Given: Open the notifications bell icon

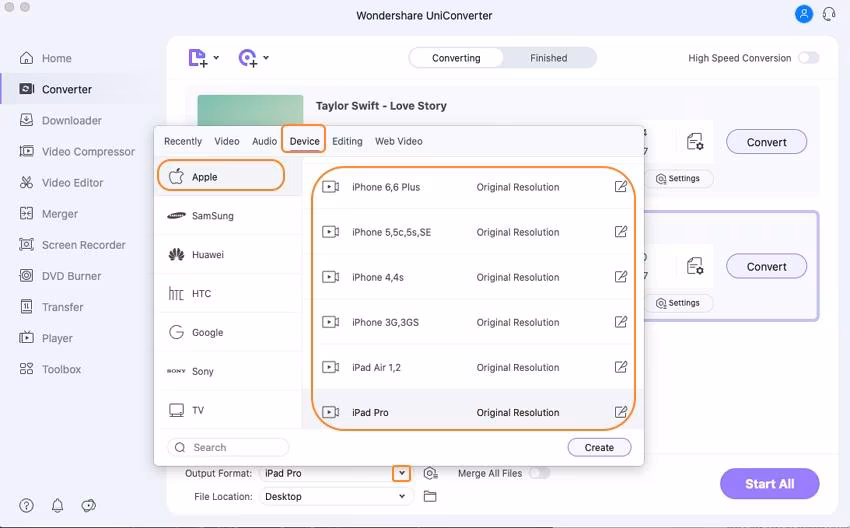Looking at the screenshot, I should point(57,505).
